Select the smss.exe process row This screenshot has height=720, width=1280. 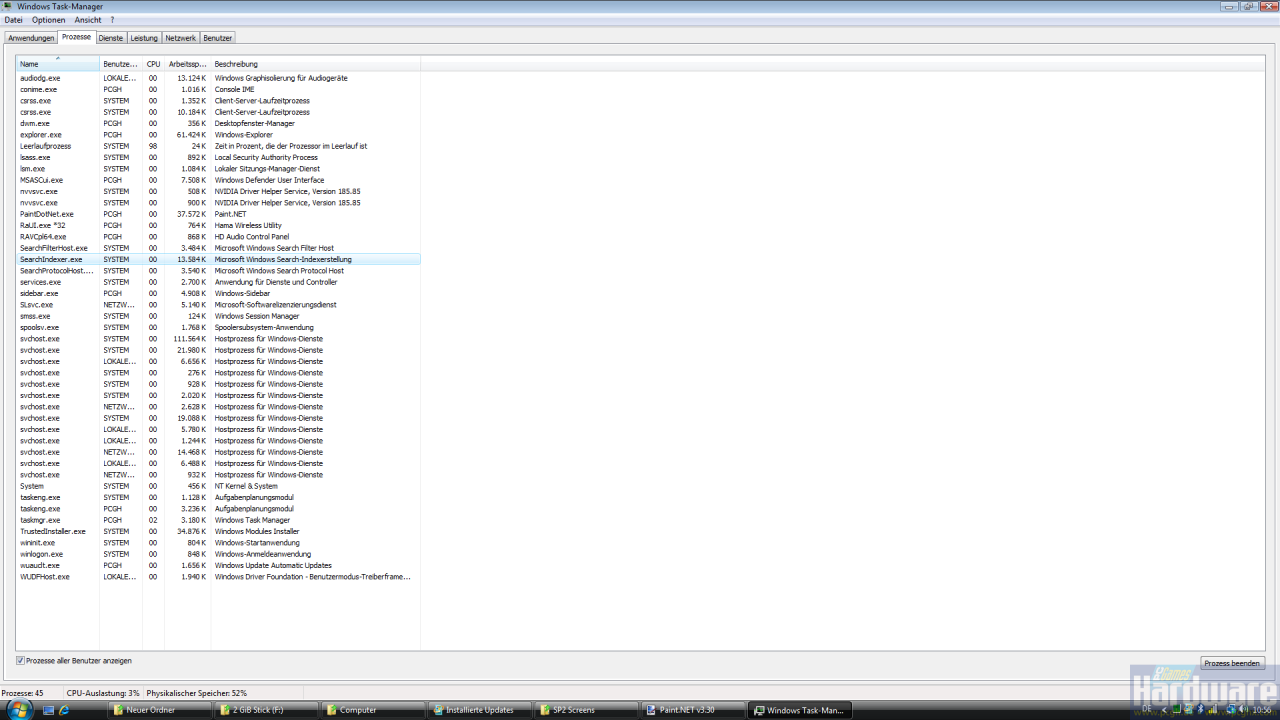click(218, 316)
